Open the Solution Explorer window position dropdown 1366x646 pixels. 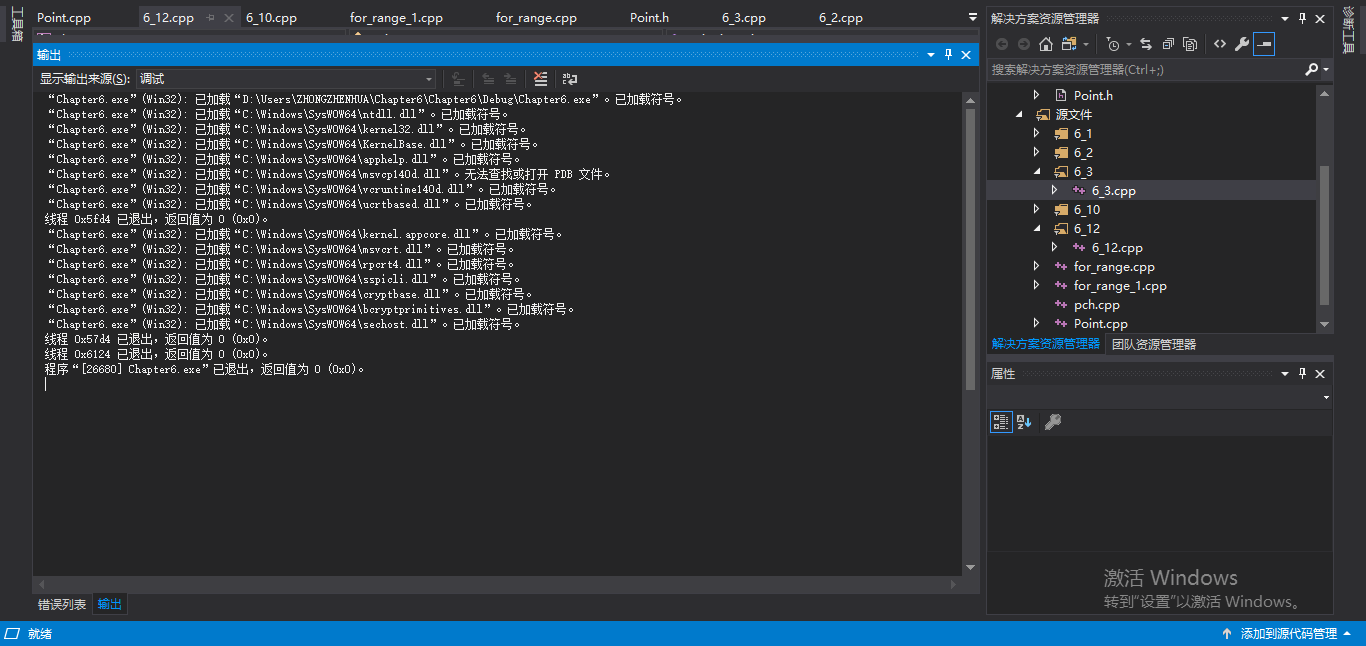point(1284,18)
